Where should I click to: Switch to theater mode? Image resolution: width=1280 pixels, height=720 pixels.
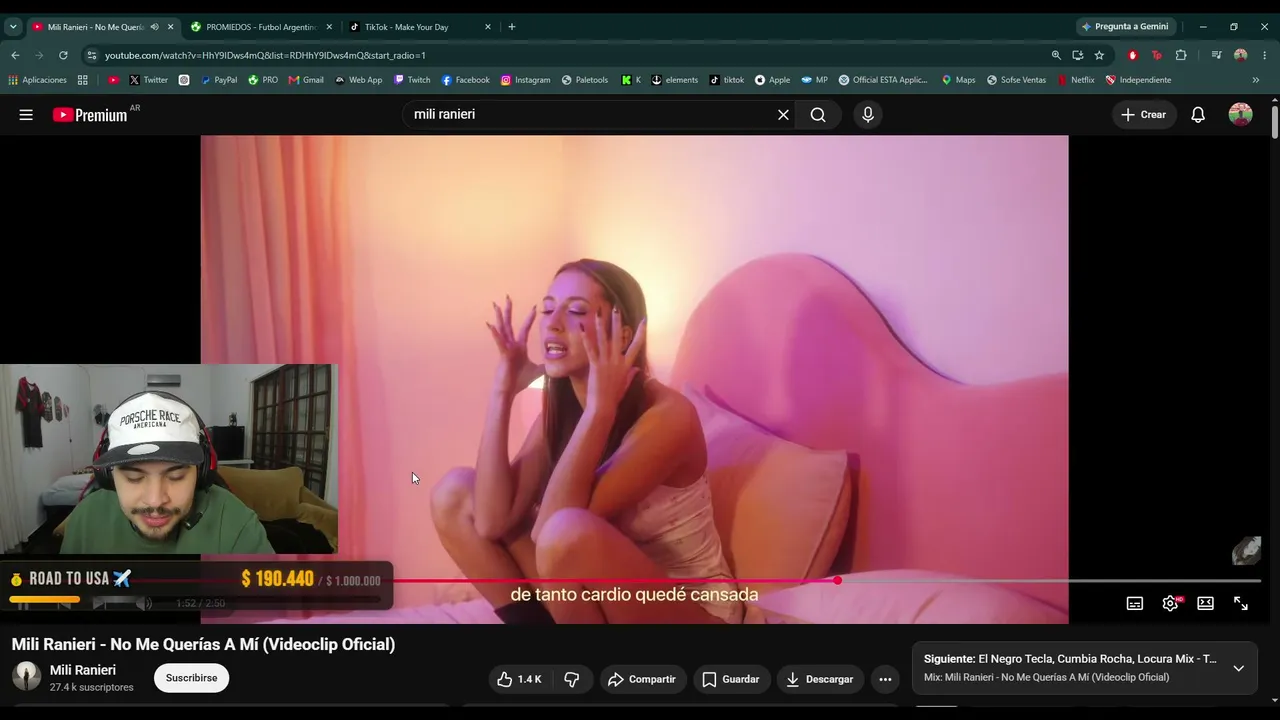[1206, 603]
